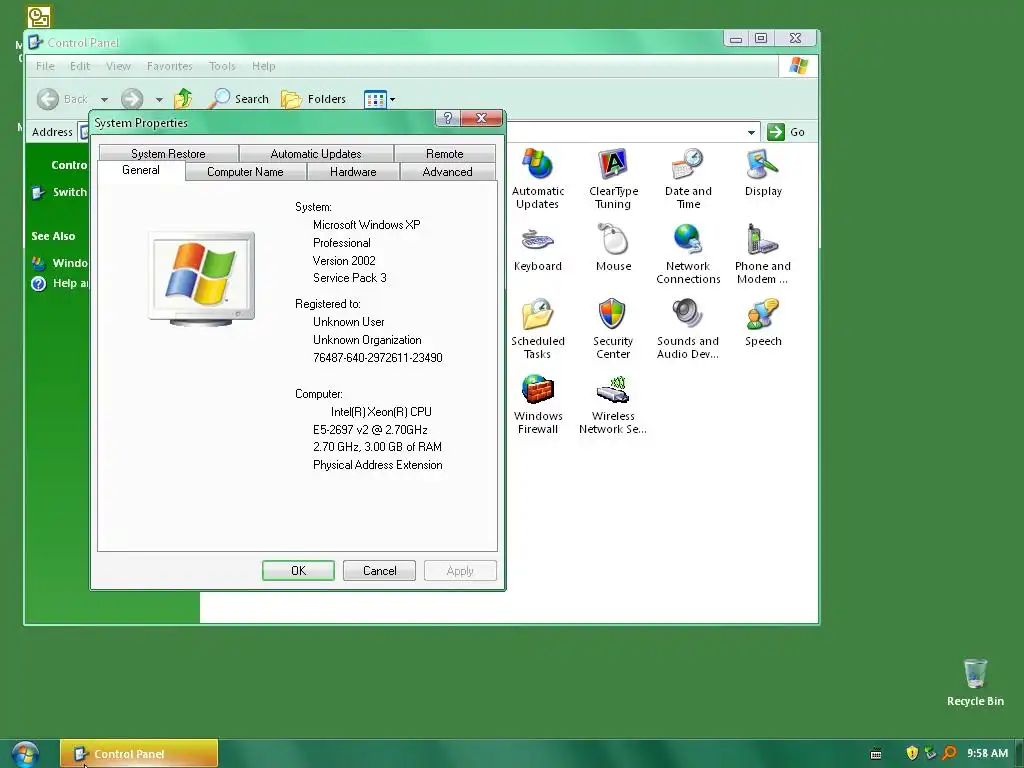Switch to the Remote tab

pyautogui.click(x=445, y=153)
